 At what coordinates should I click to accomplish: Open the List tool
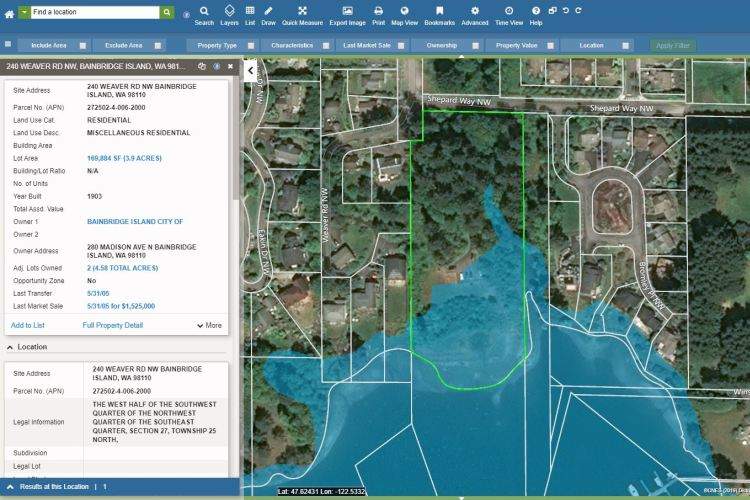[250, 15]
